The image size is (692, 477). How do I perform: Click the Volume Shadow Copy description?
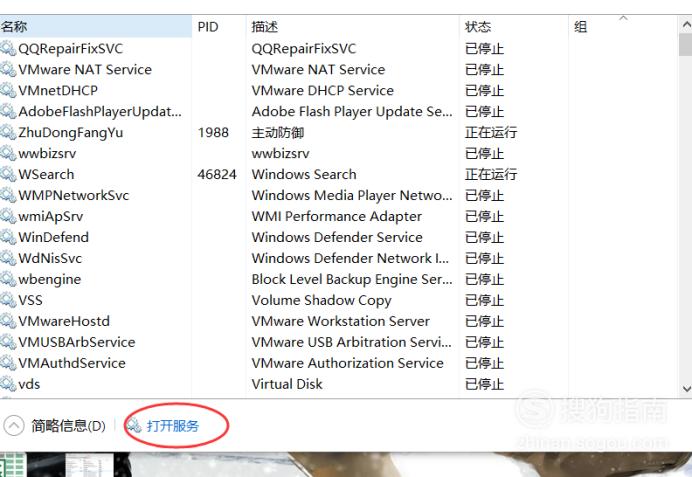point(322,300)
